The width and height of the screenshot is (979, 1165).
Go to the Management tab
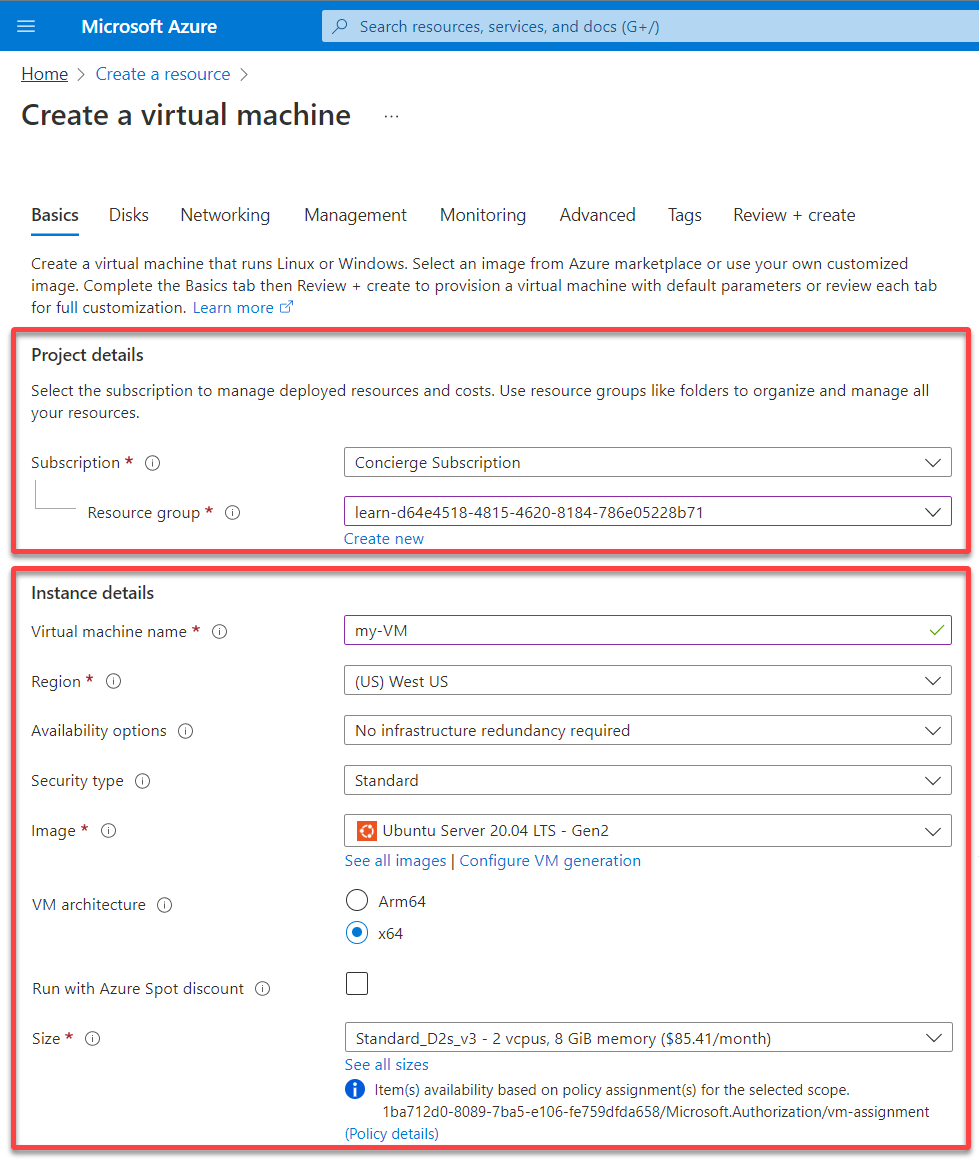(x=355, y=215)
